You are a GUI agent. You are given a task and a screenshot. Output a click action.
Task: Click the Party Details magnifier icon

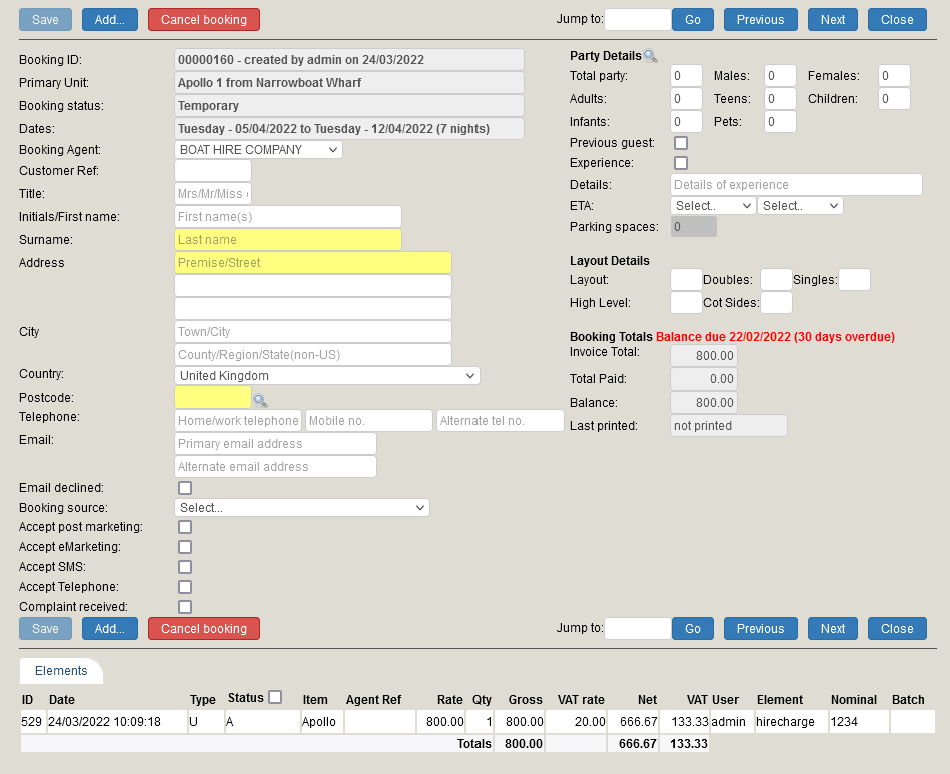point(650,56)
